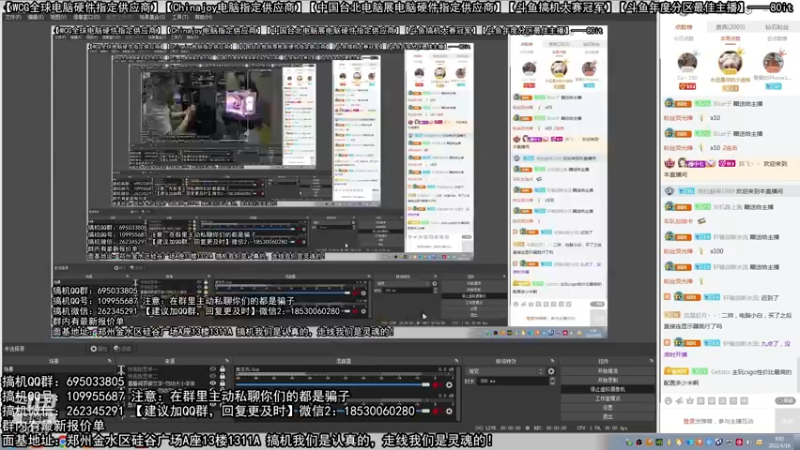
Task: Click the megaphone icon in chat toolbar
Action: [679, 401]
